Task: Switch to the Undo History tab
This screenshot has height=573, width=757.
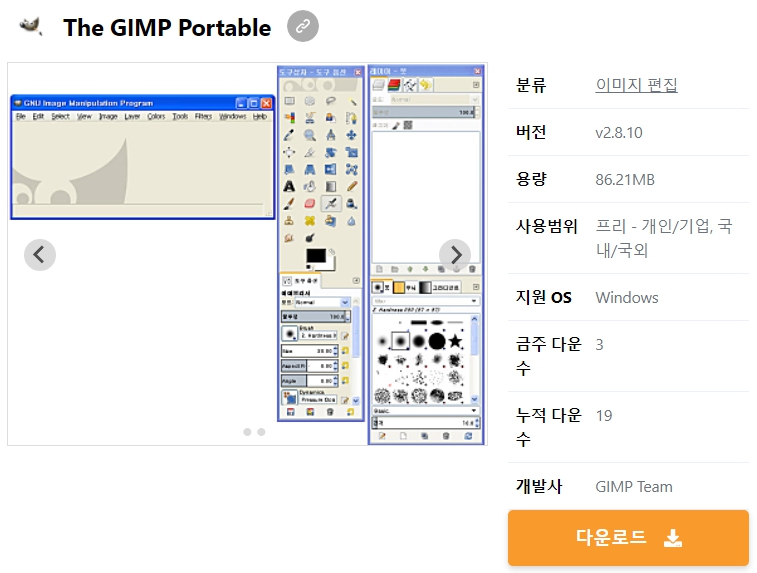Action: 425,85
